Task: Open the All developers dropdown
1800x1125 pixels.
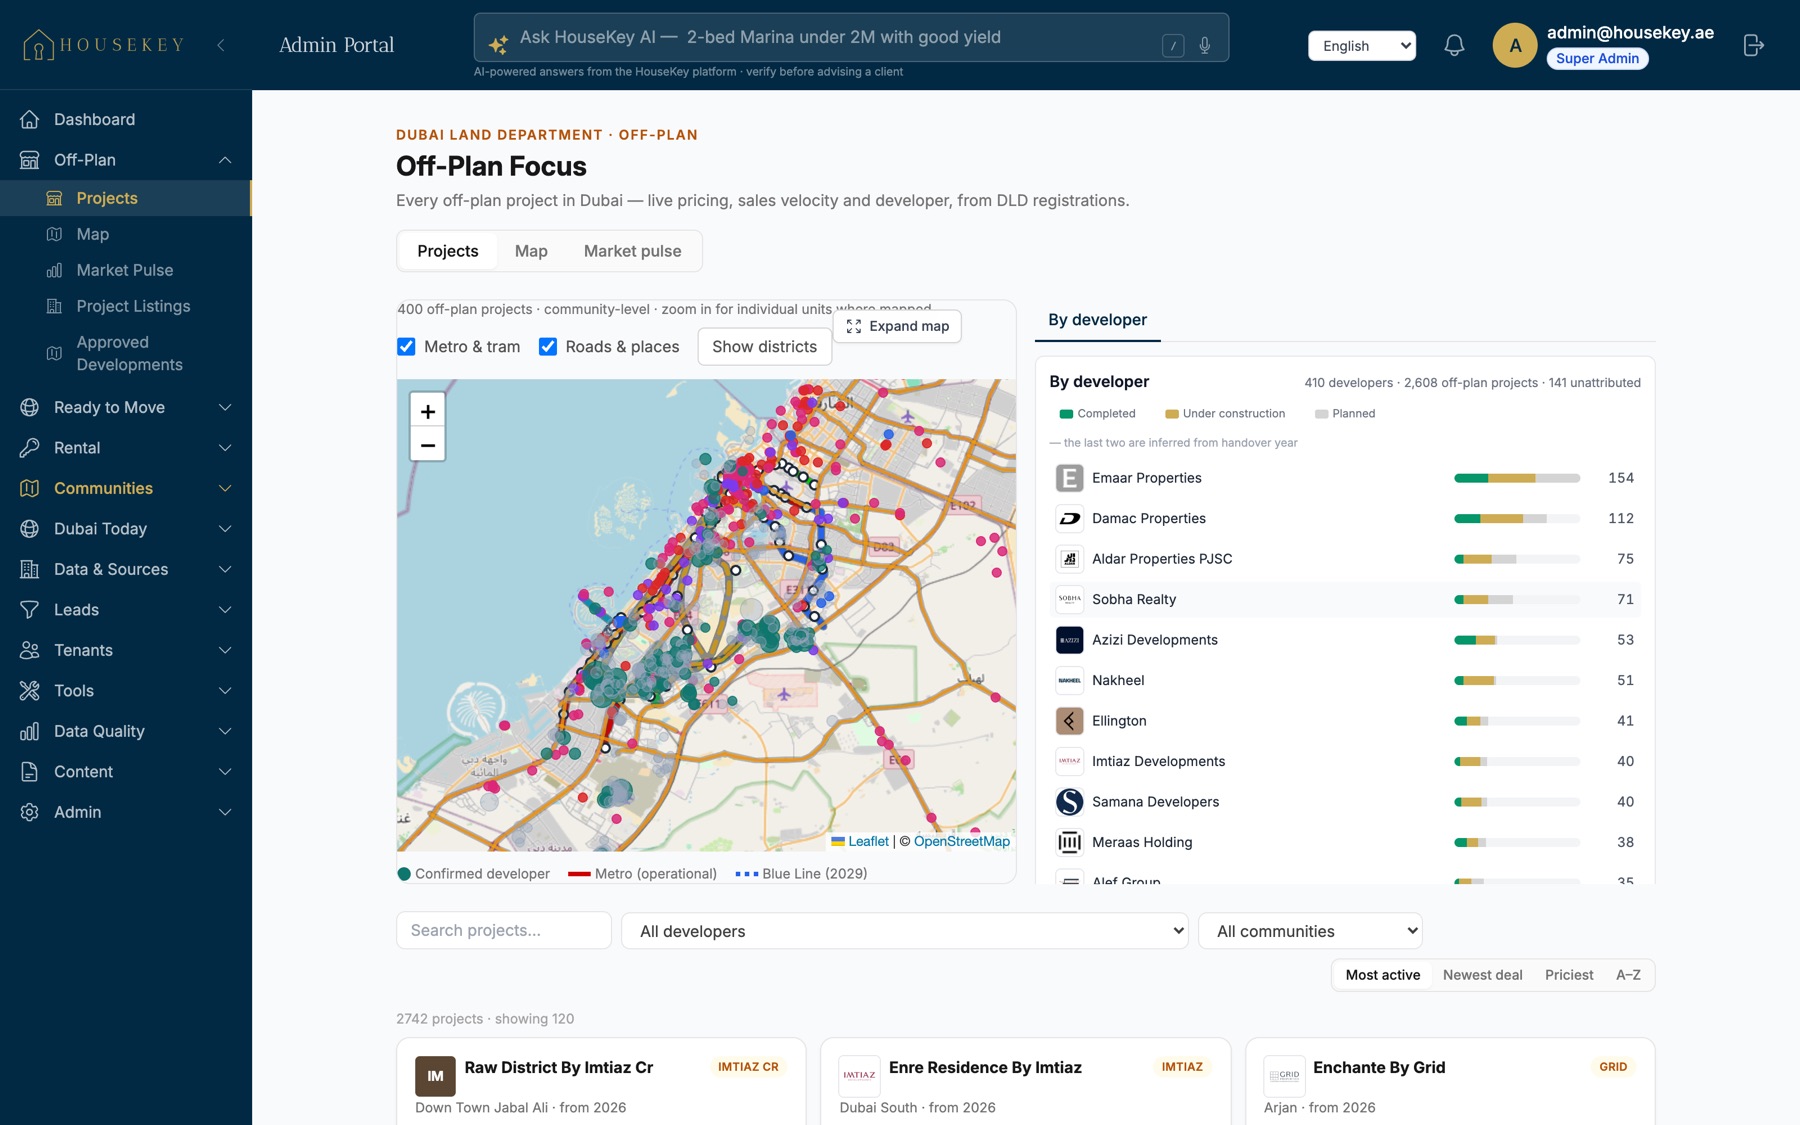Action: [x=905, y=931]
